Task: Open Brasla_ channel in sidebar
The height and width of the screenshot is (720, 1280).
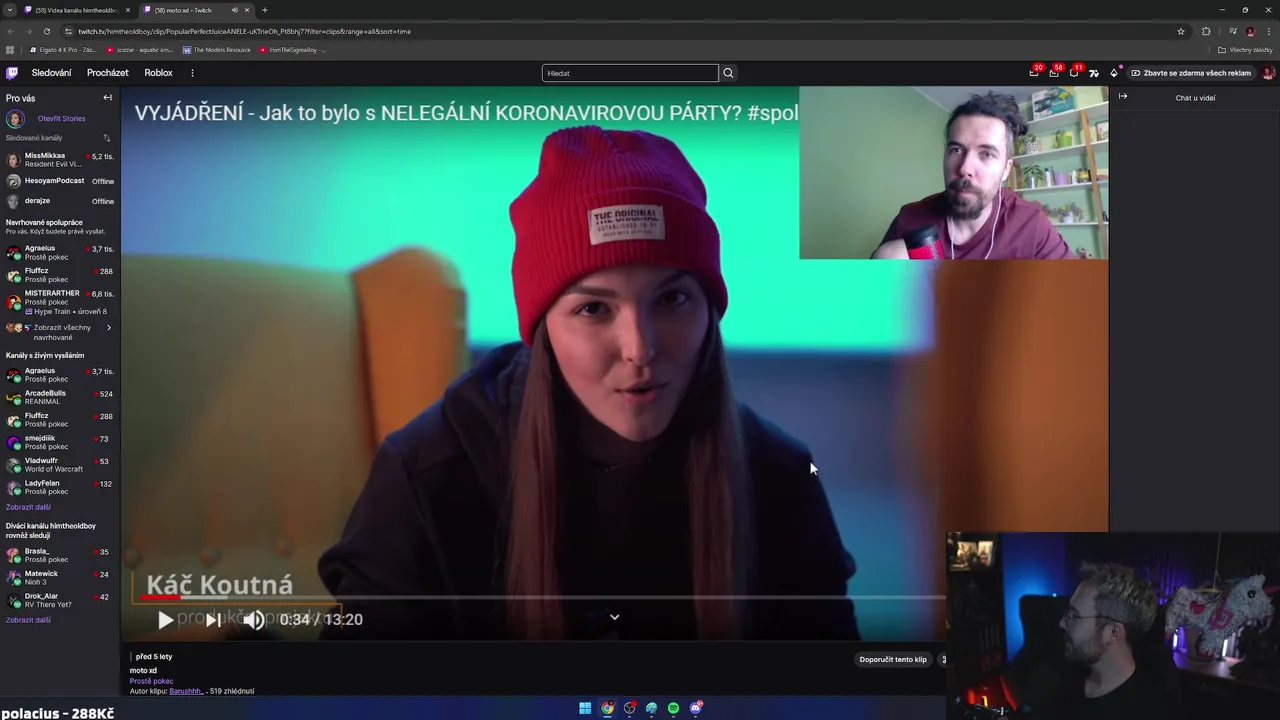Action: tap(60, 555)
